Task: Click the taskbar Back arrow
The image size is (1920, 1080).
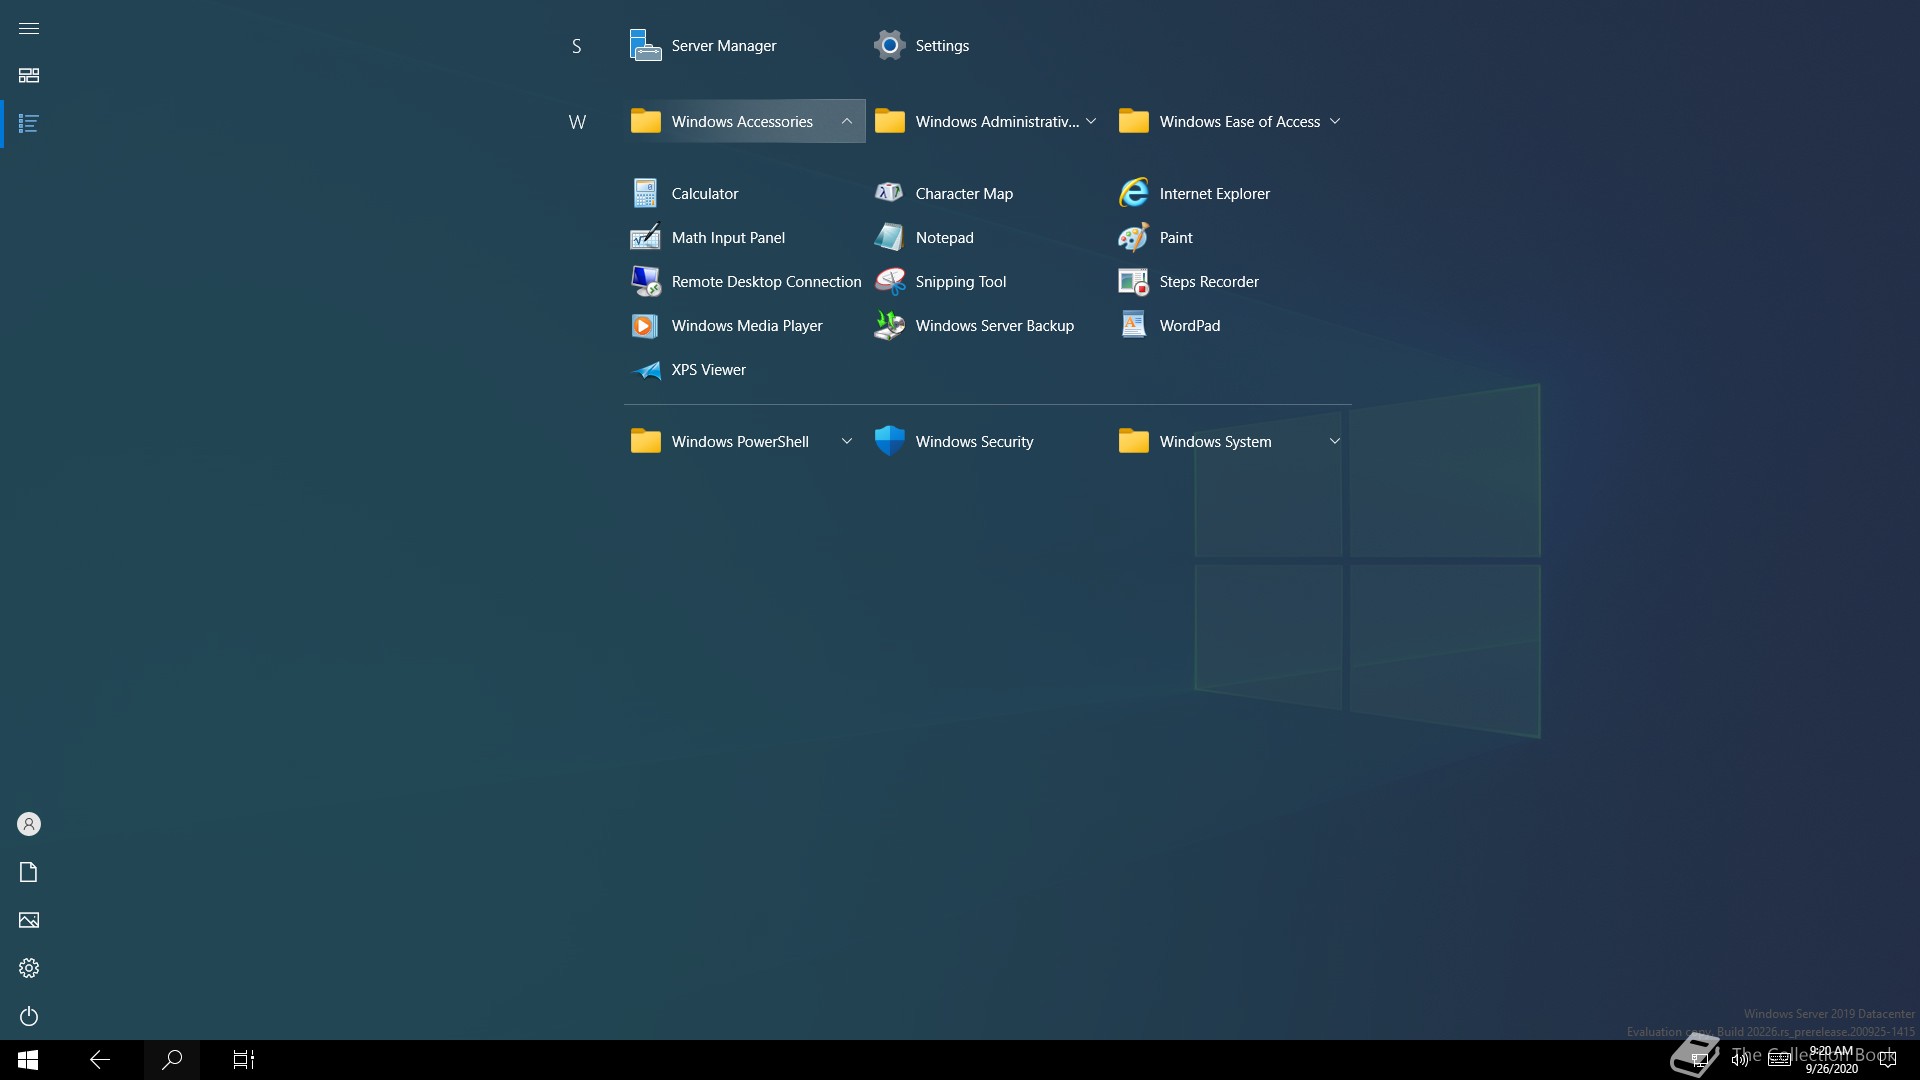Action: (100, 1060)
